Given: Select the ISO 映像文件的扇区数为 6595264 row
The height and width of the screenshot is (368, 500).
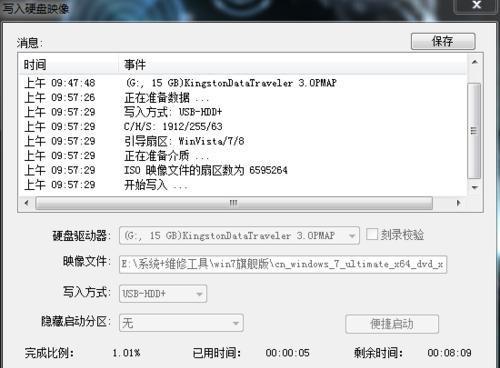Looking at the screenshot, I should click(x=243, y=170).
